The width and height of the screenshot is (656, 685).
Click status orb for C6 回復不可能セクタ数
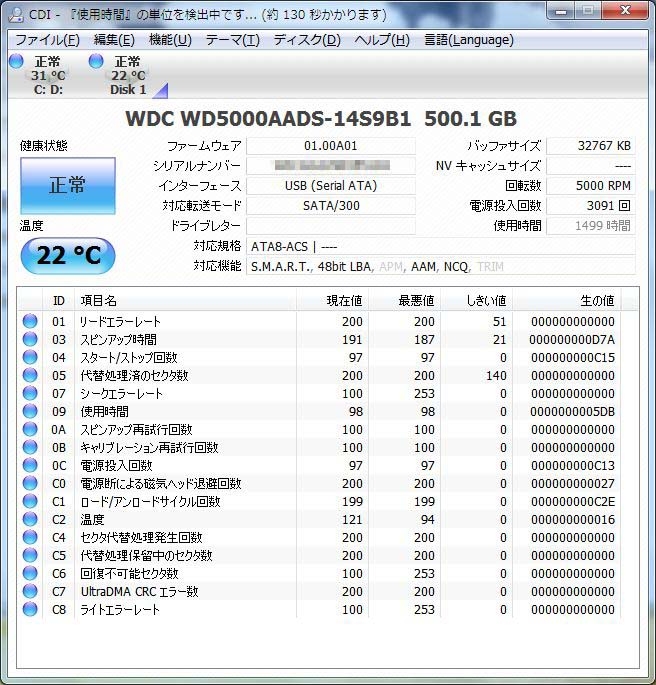(x=30, y=573)
